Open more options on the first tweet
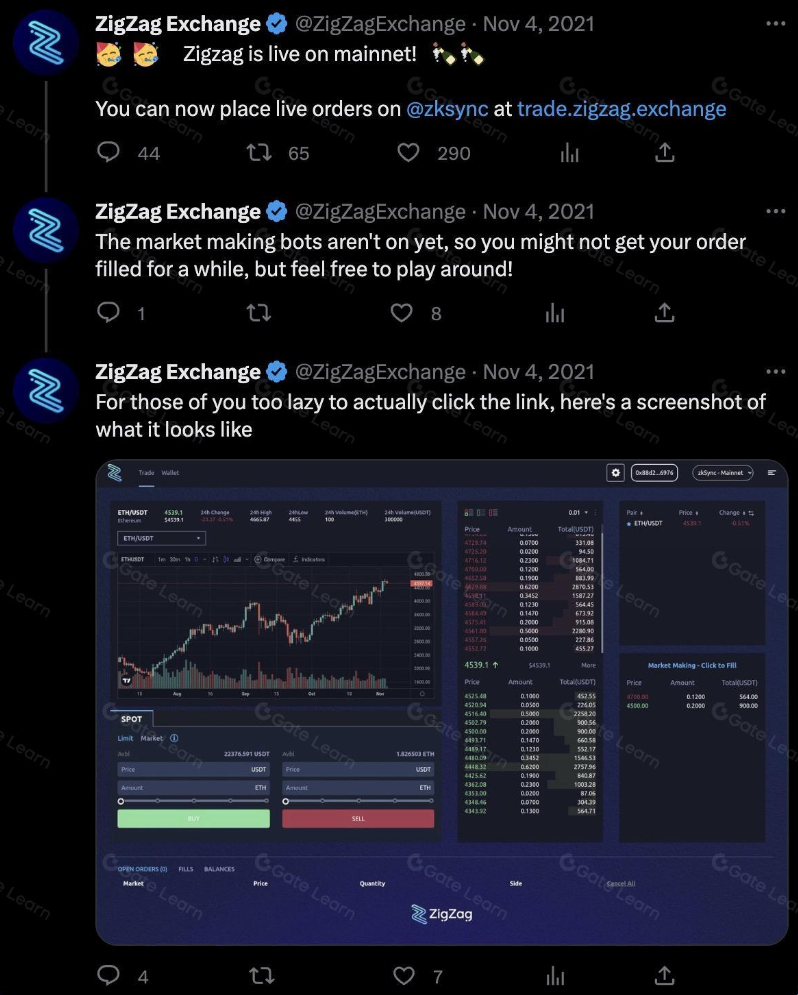 point(775,22)
